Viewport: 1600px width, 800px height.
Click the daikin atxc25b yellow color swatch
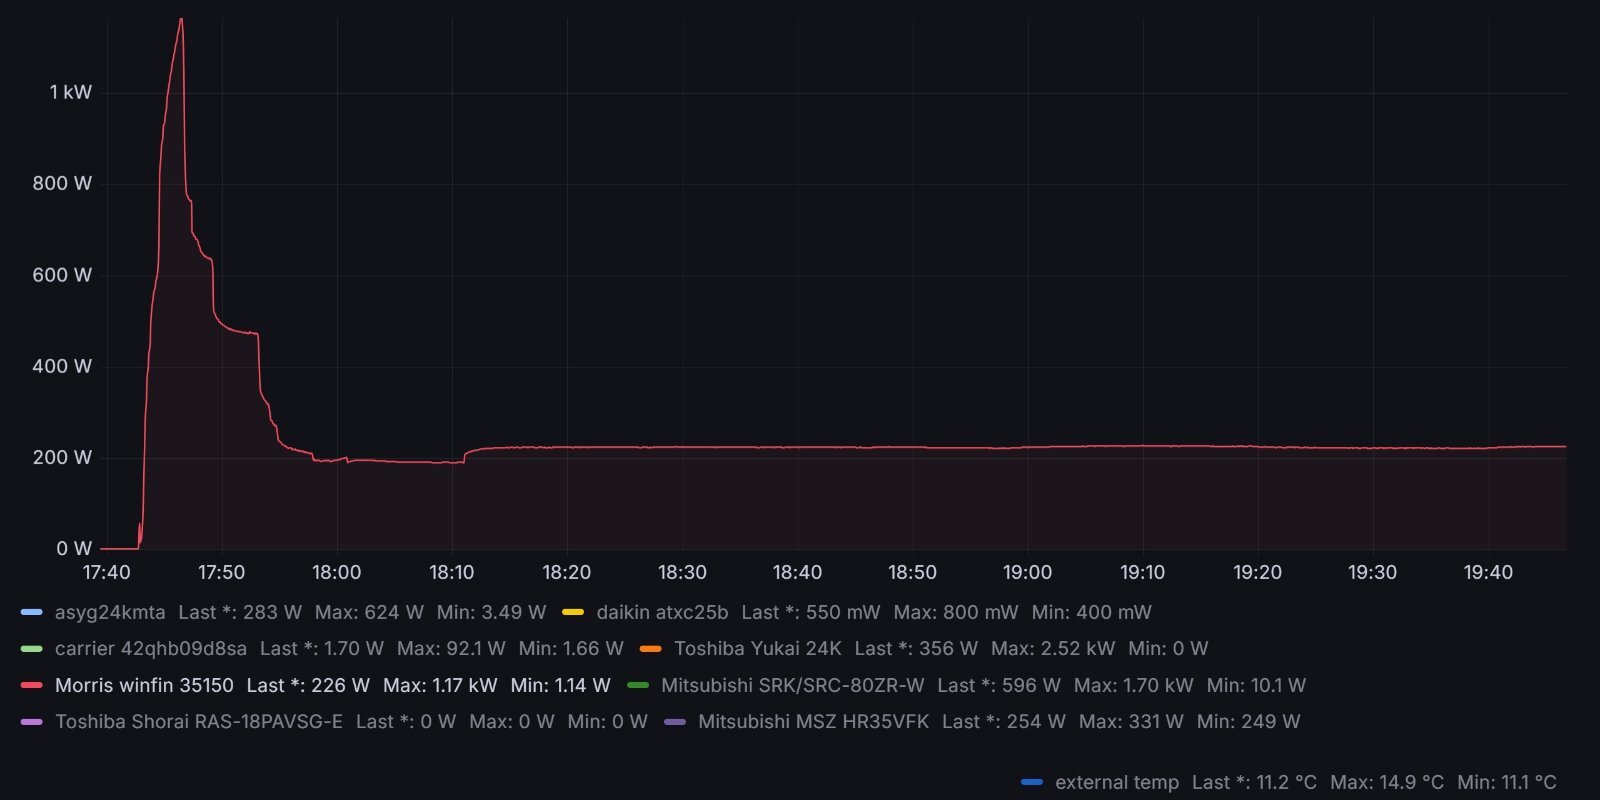pos(573,612)
